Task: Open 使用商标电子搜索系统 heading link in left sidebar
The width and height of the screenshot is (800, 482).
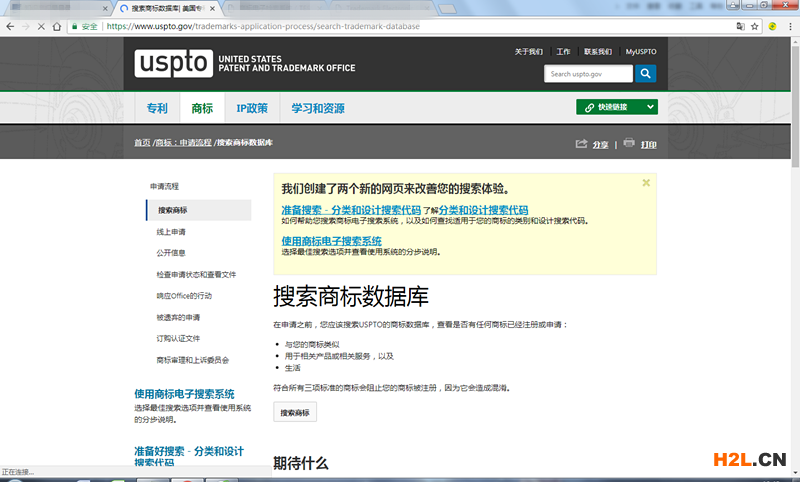Action: (184, 394)
